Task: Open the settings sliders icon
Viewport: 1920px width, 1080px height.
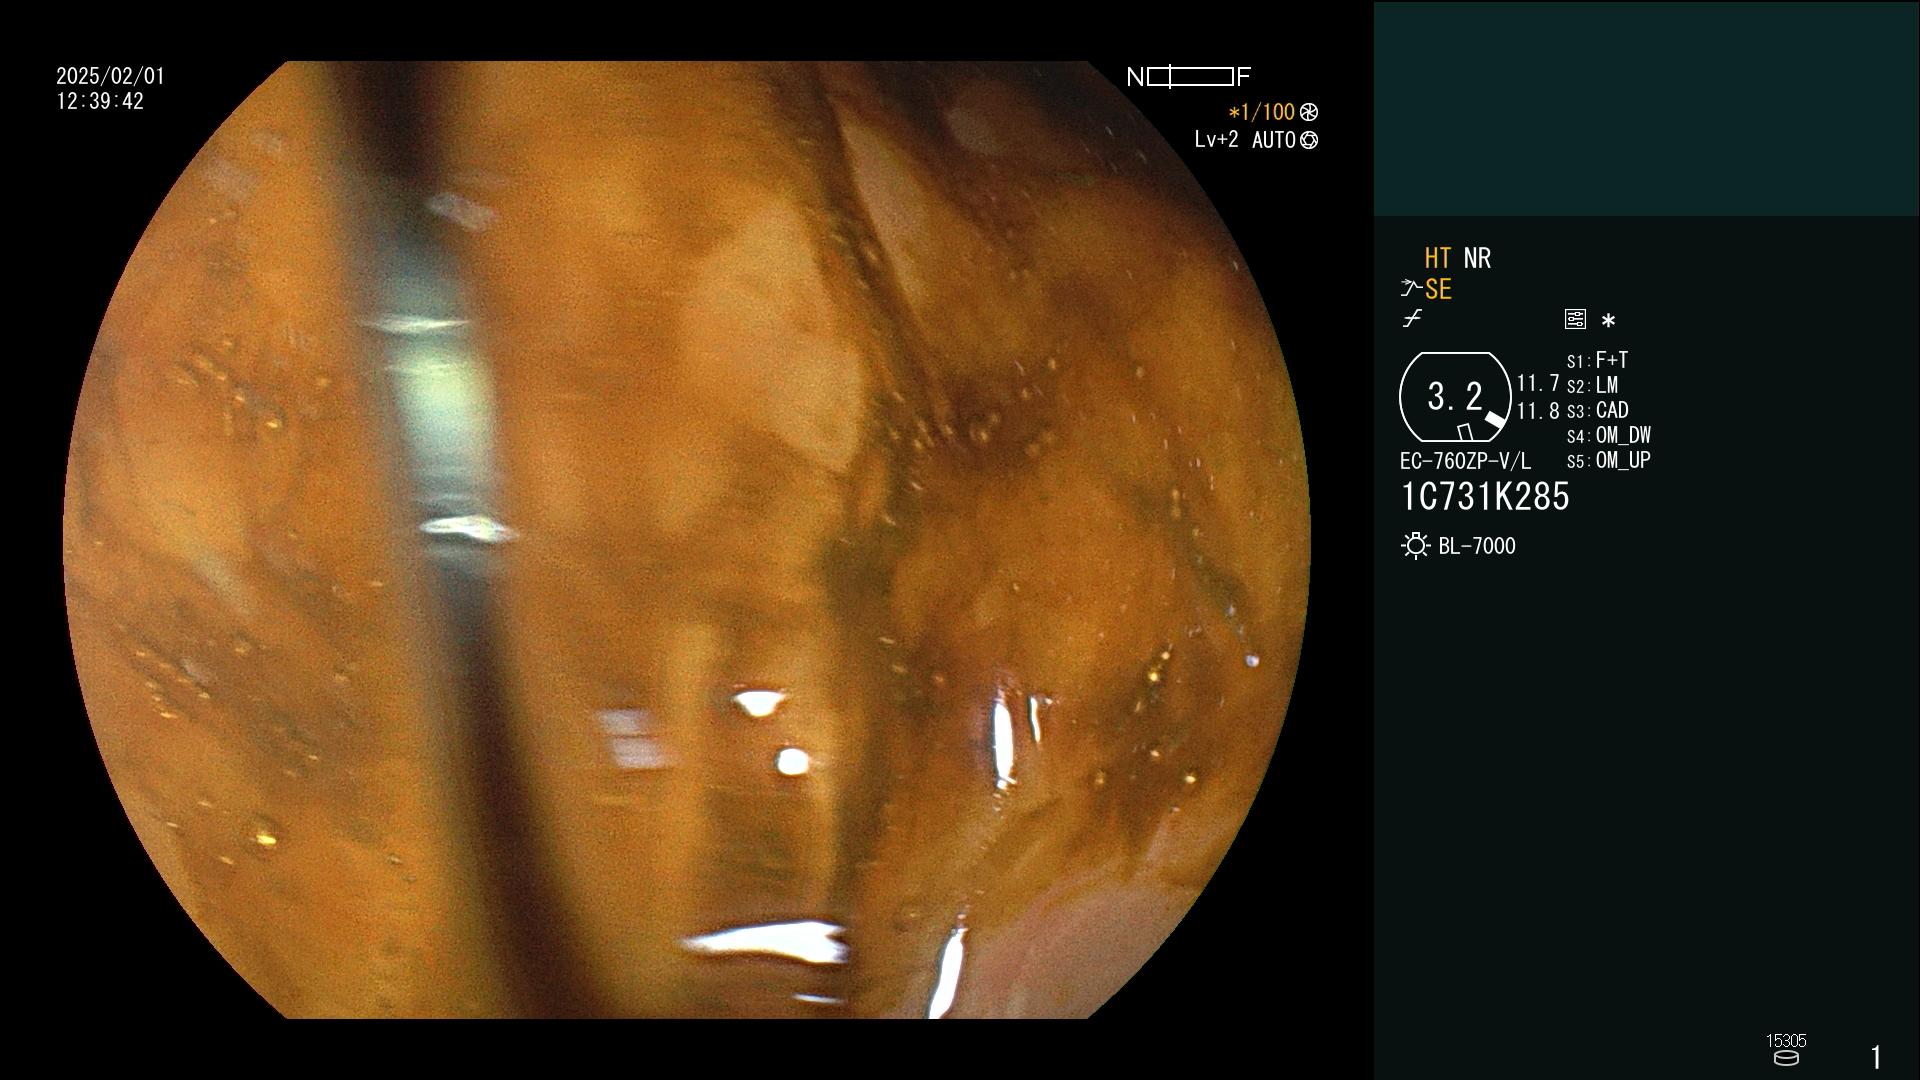Action: click(1575, 319)
